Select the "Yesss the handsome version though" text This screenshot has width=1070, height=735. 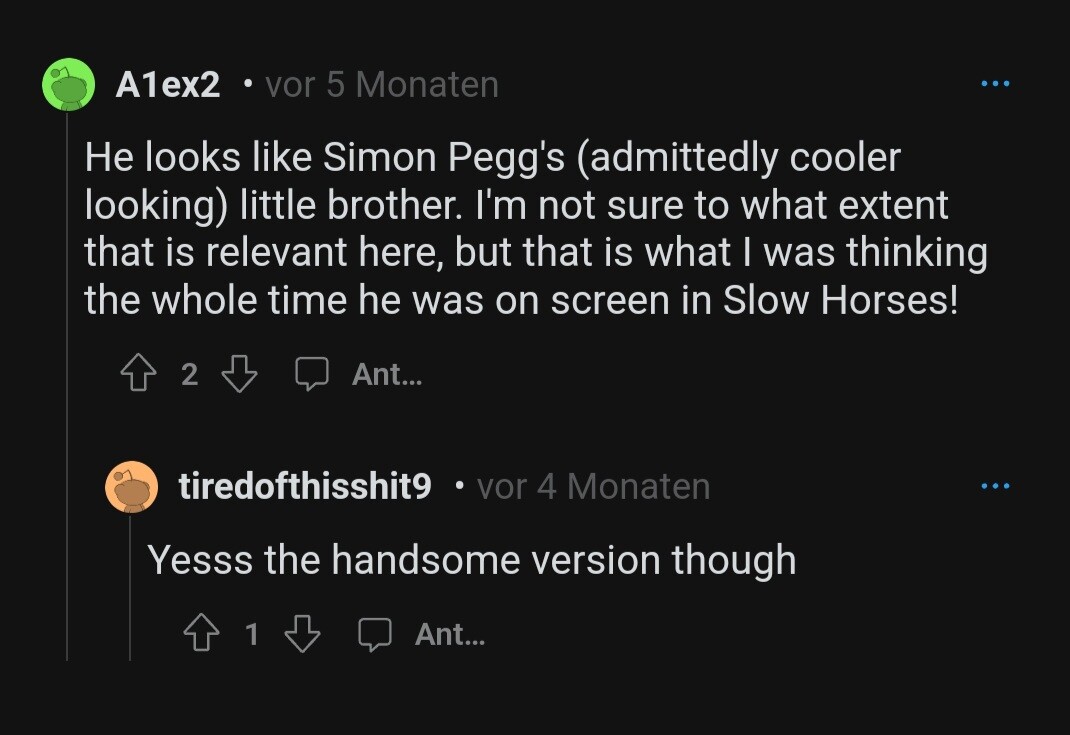click(x=472, y=561)
